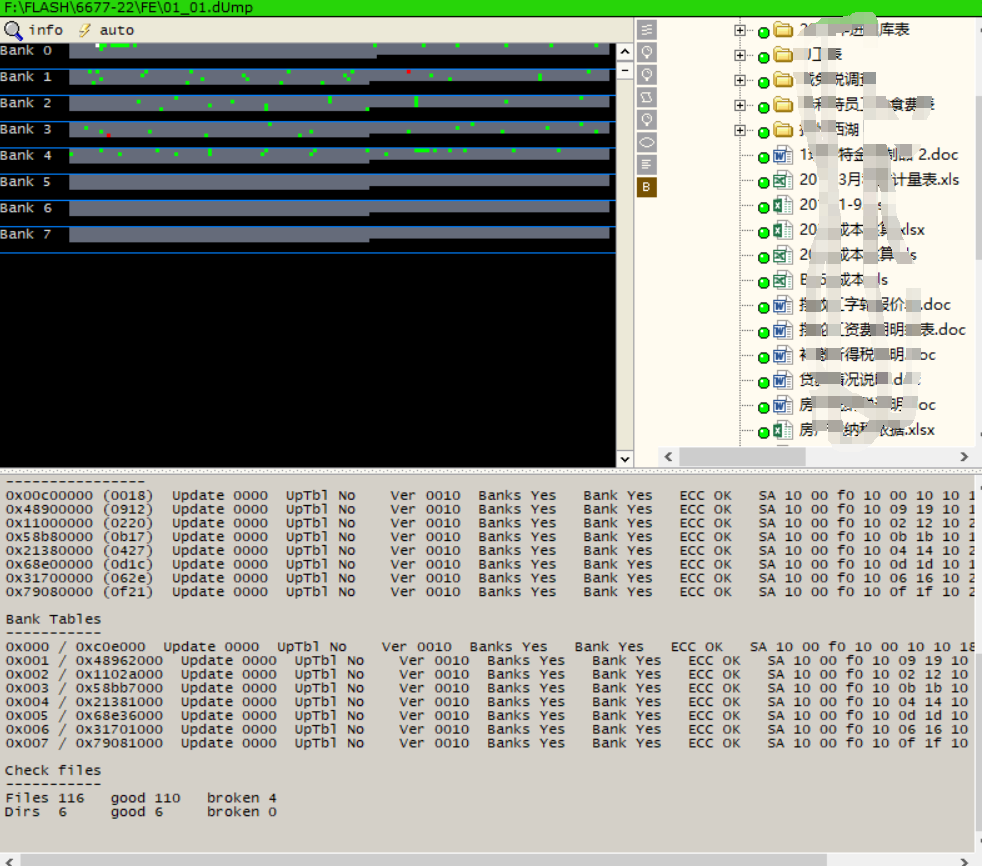Click the Files 116 count text
Image resolution: width=982 pixels, height=866 pixels.
(x=44, y=798)
